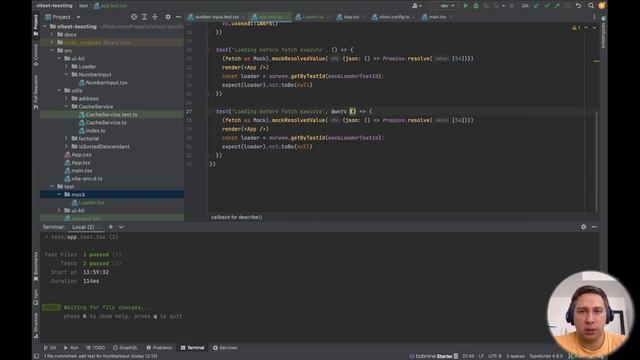Image resolution: width=640 pixels, height=360 pixels.
Task: Click the Terminal tool window tab
Action: point(192,348)
